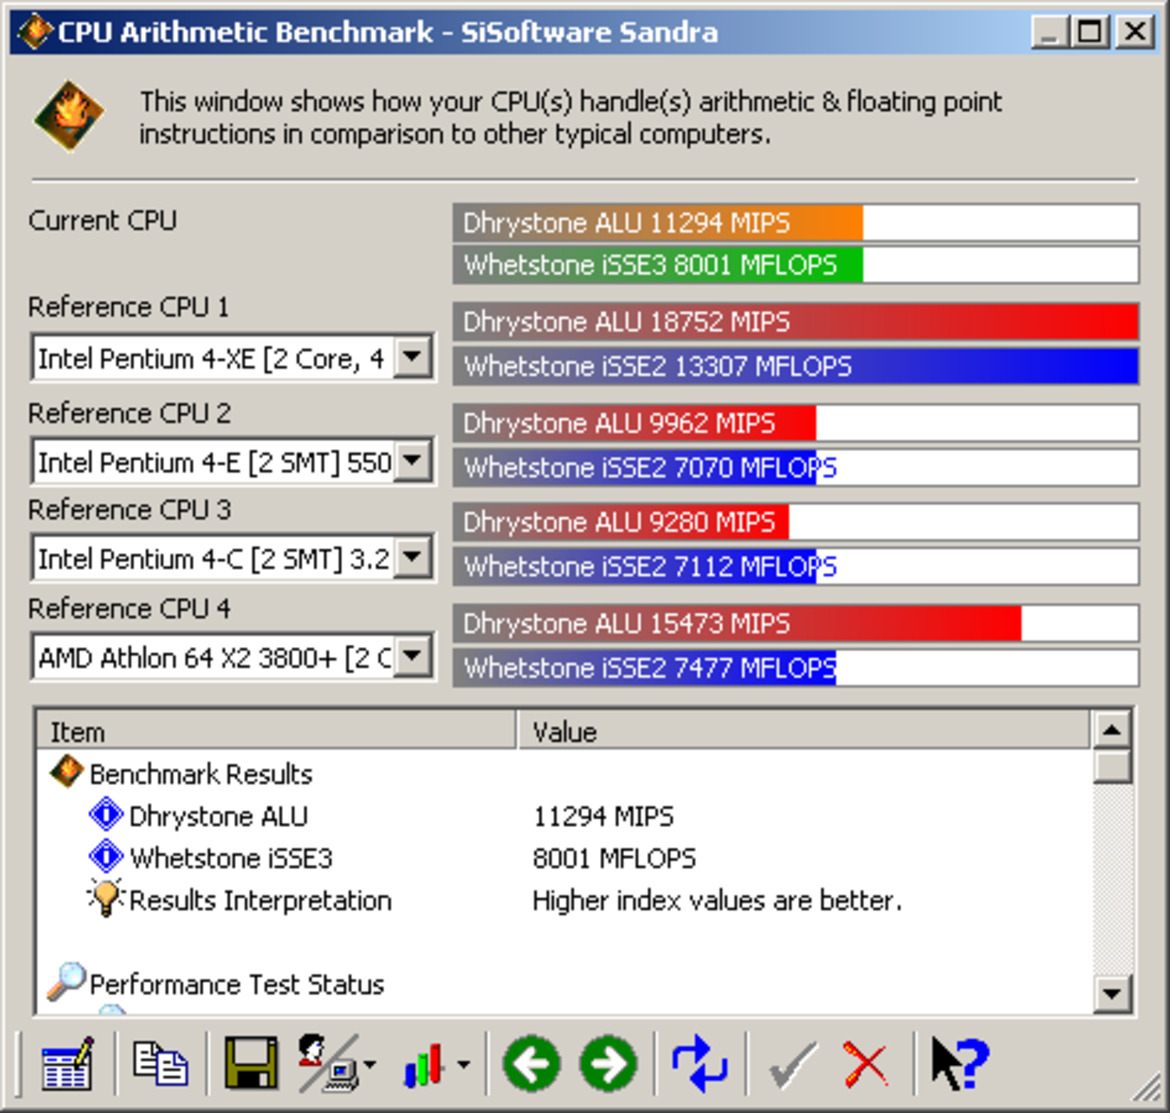Screen dimensions: 1170x1113
Task: Click the Intel Pentium 4-C combo box
Action: point(233,558)
